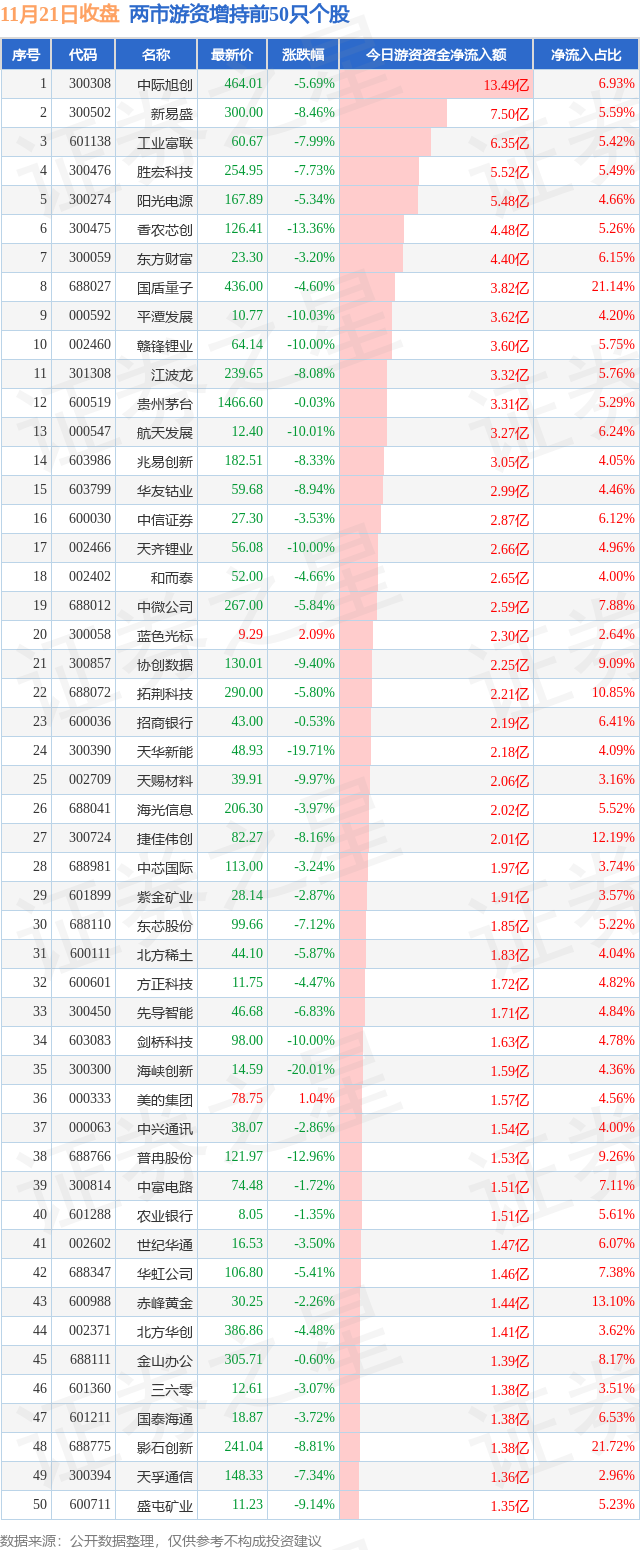
Task: Click stock code 301308
Action: [x=89, y=374]
